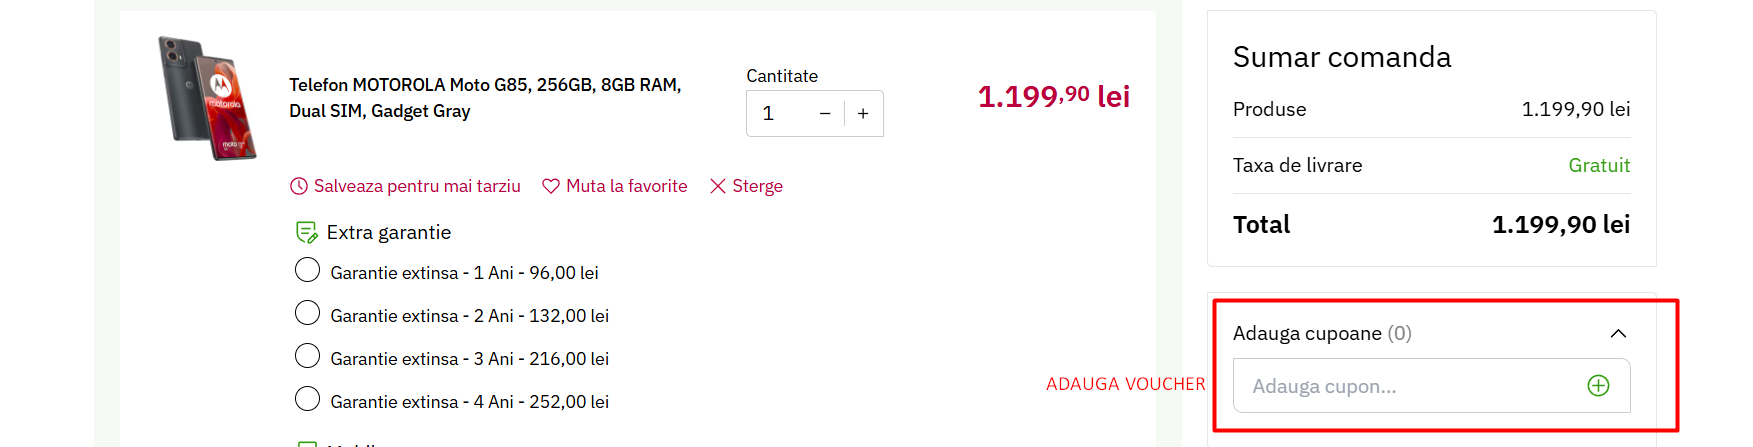Click the Sterge link to remove product
The image size is (1753, 447).
point(757,186)
